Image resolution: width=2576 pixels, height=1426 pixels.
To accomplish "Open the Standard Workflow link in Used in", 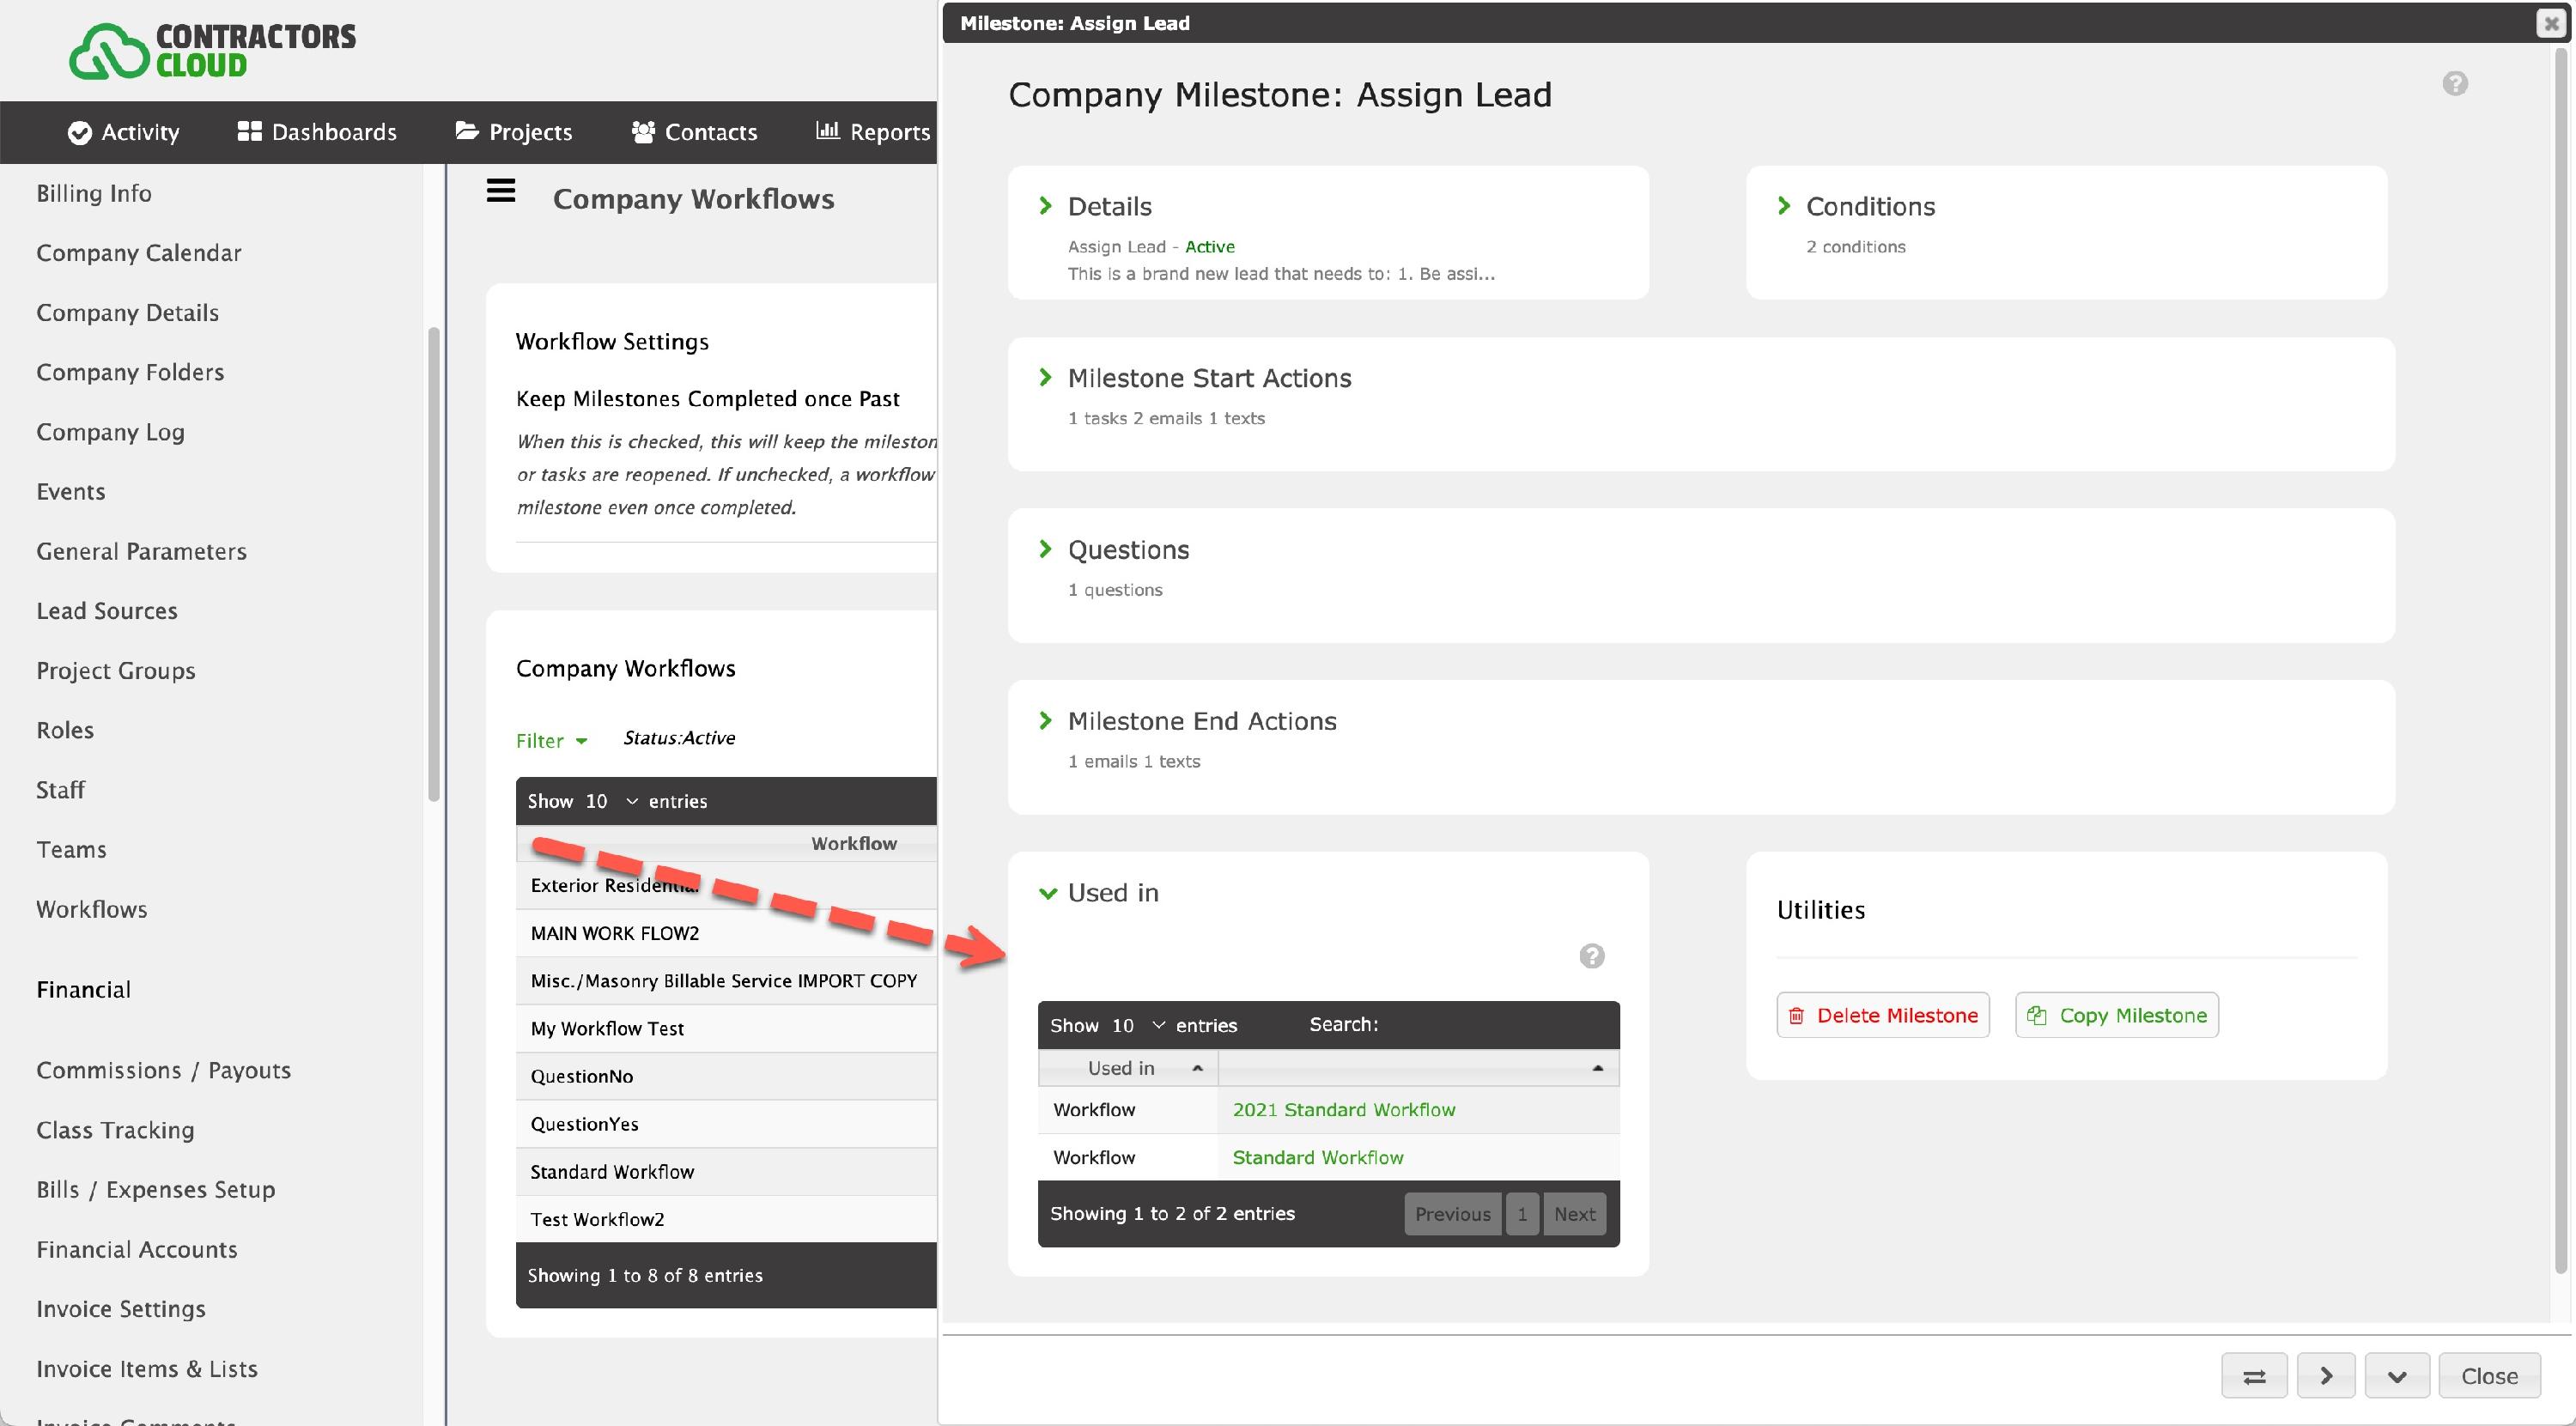I will pos(1317,1158).
